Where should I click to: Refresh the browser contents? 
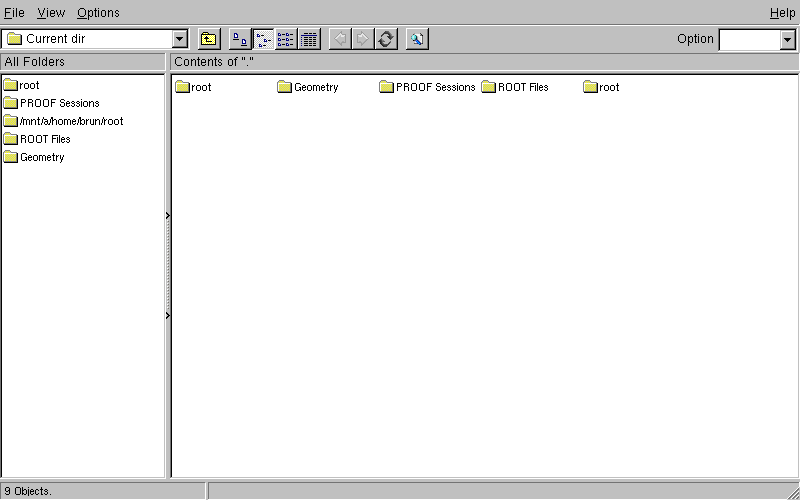click(x=386, y=39)
